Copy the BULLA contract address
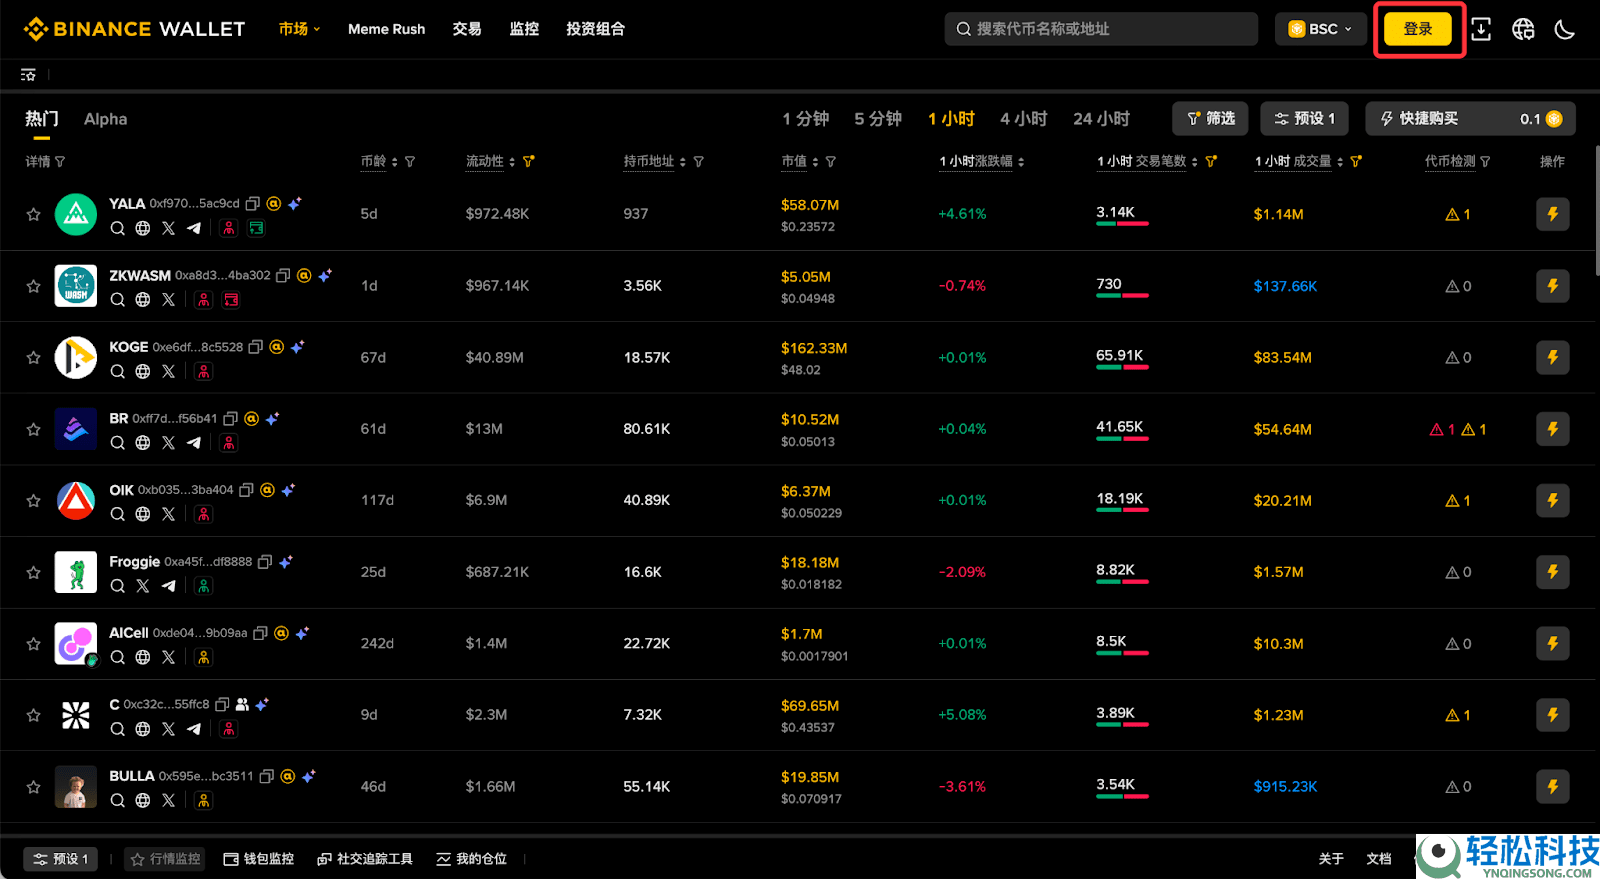This screenshot has height=879, width=1600. 266,776
